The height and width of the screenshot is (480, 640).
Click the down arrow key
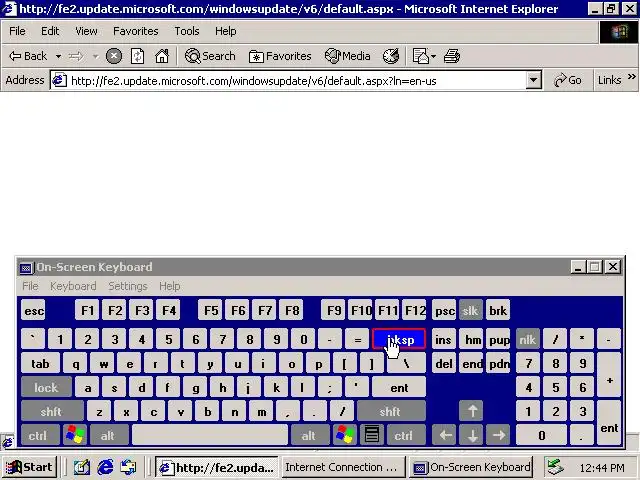click(x=472, y=435)
